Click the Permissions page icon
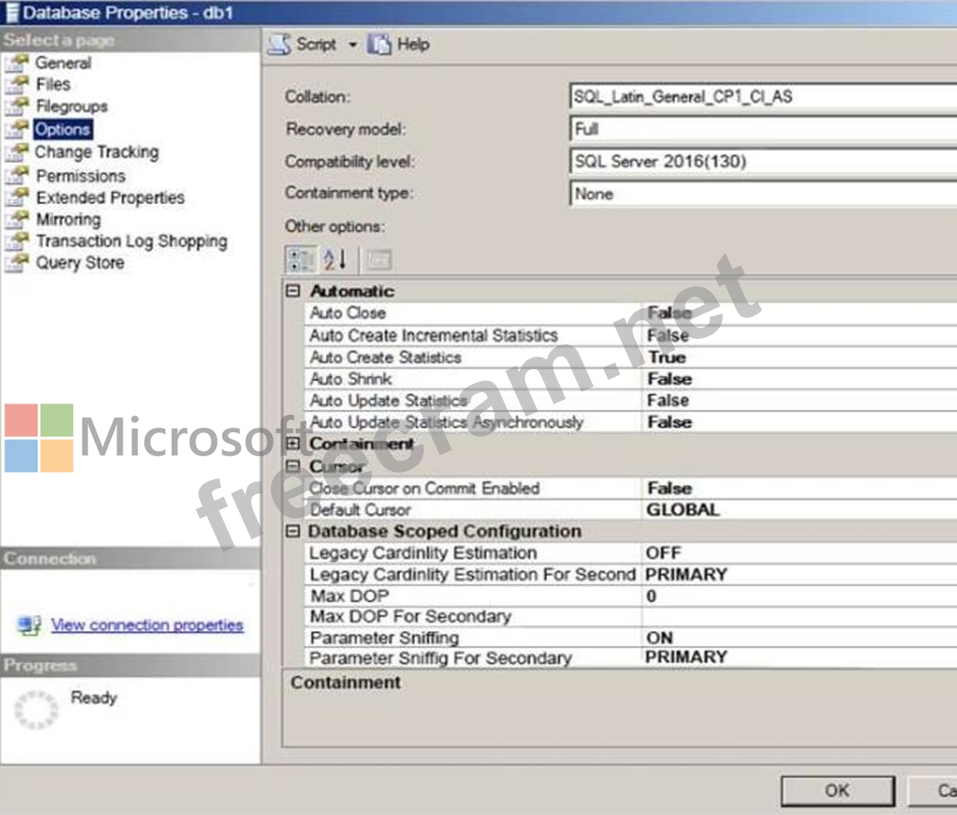Viewport: 957px width, 815px height. coord(17,175)
